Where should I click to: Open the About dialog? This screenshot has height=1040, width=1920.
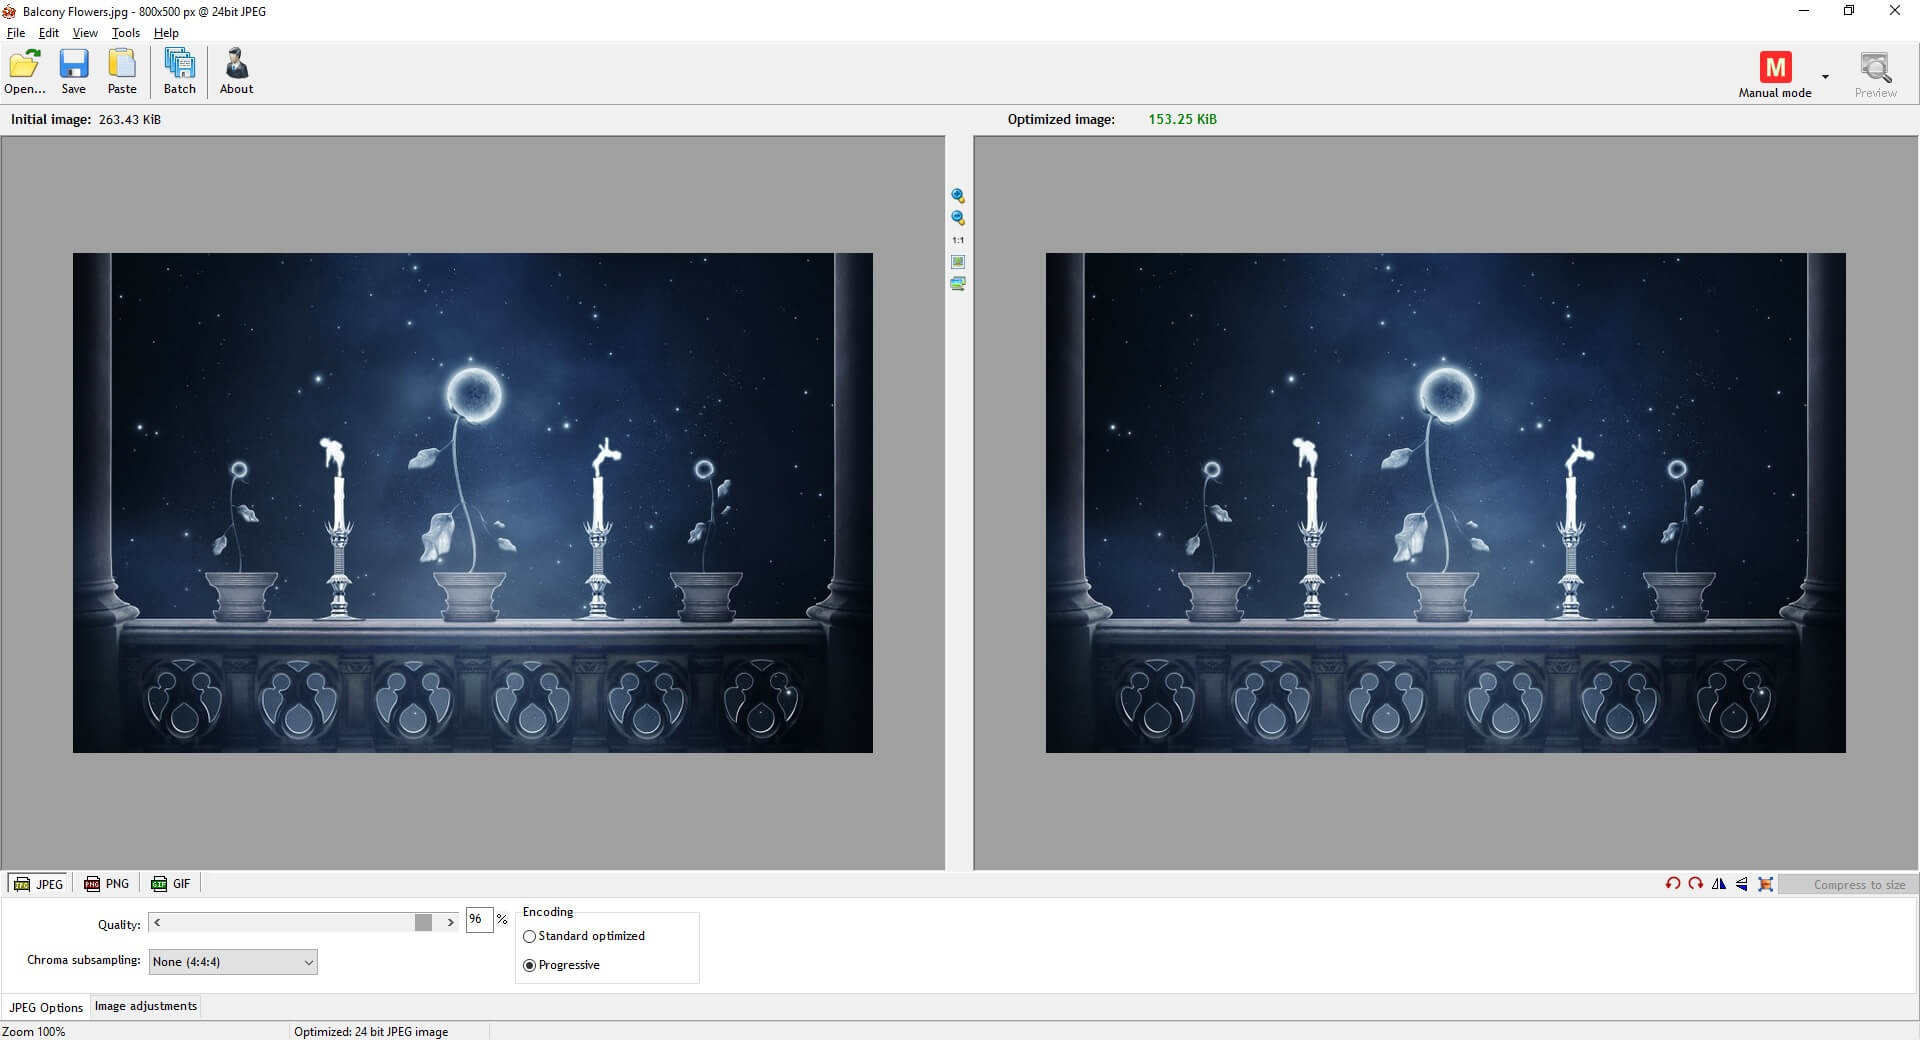(x=237, y=72)
